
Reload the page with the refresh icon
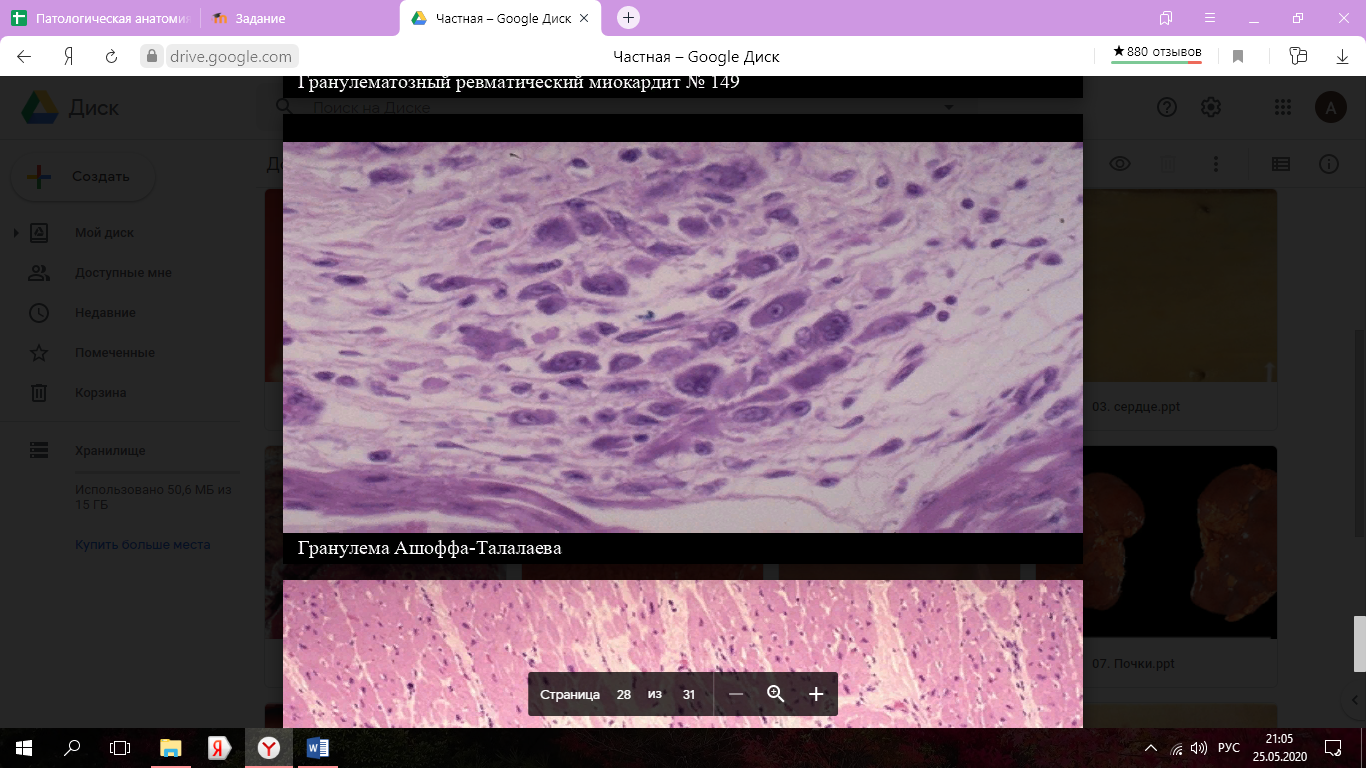click(112, 57)
